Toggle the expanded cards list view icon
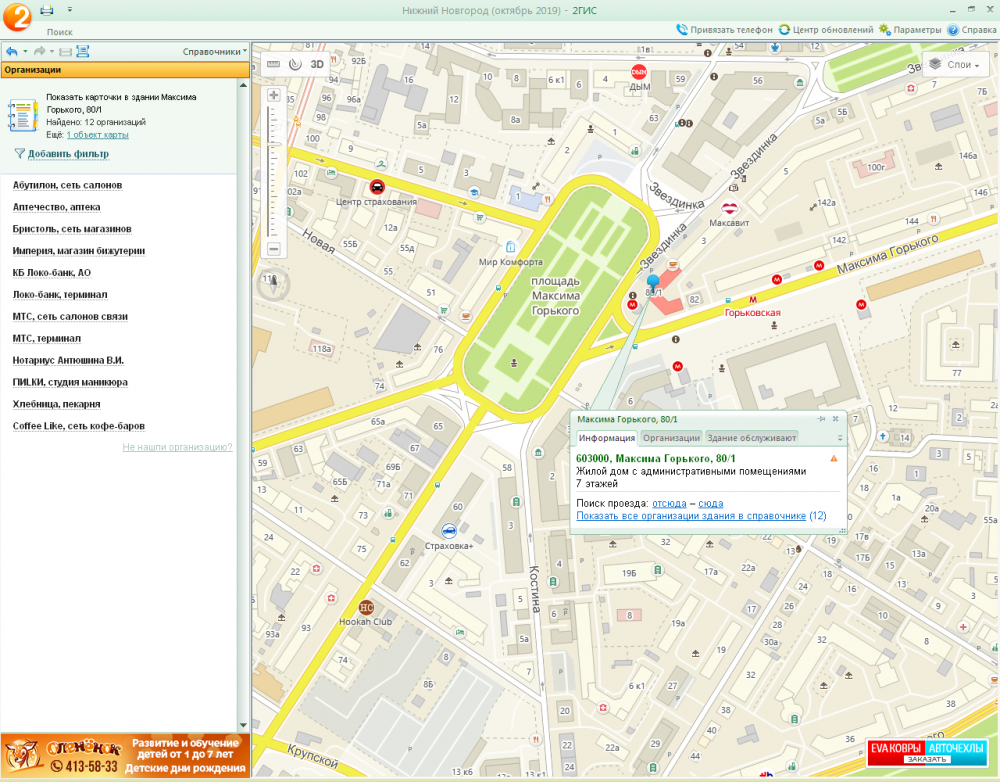This screenshot has width=1000, height=782. click(x=82, y=51)
